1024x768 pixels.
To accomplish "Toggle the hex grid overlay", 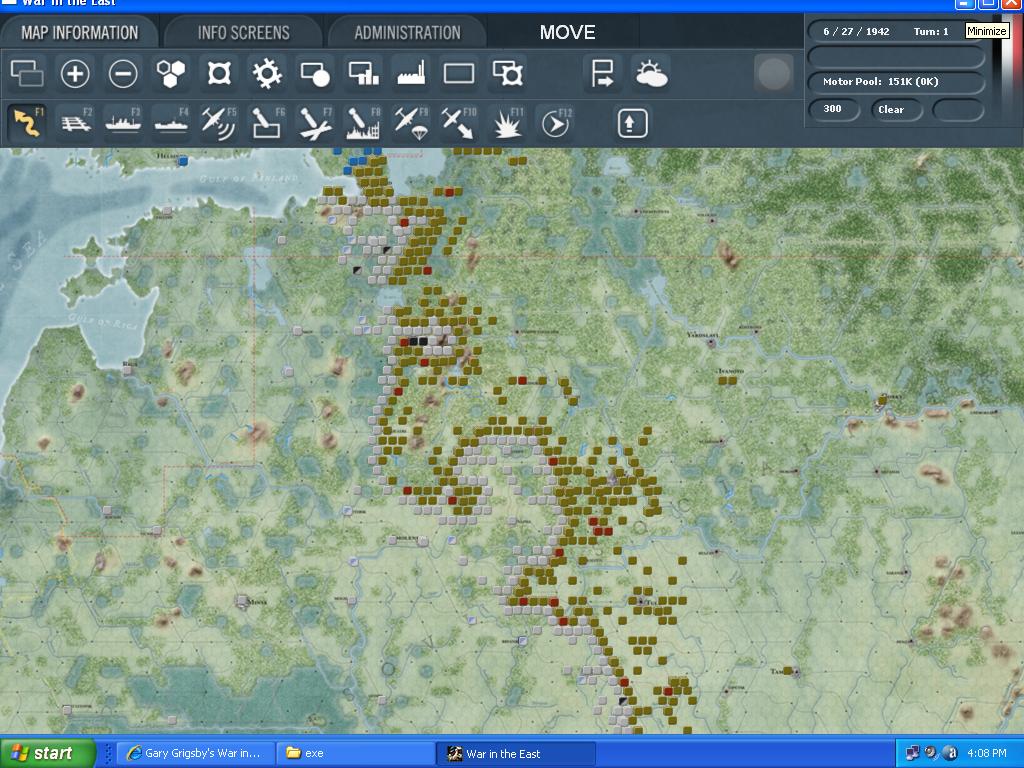I will point(171,73).
